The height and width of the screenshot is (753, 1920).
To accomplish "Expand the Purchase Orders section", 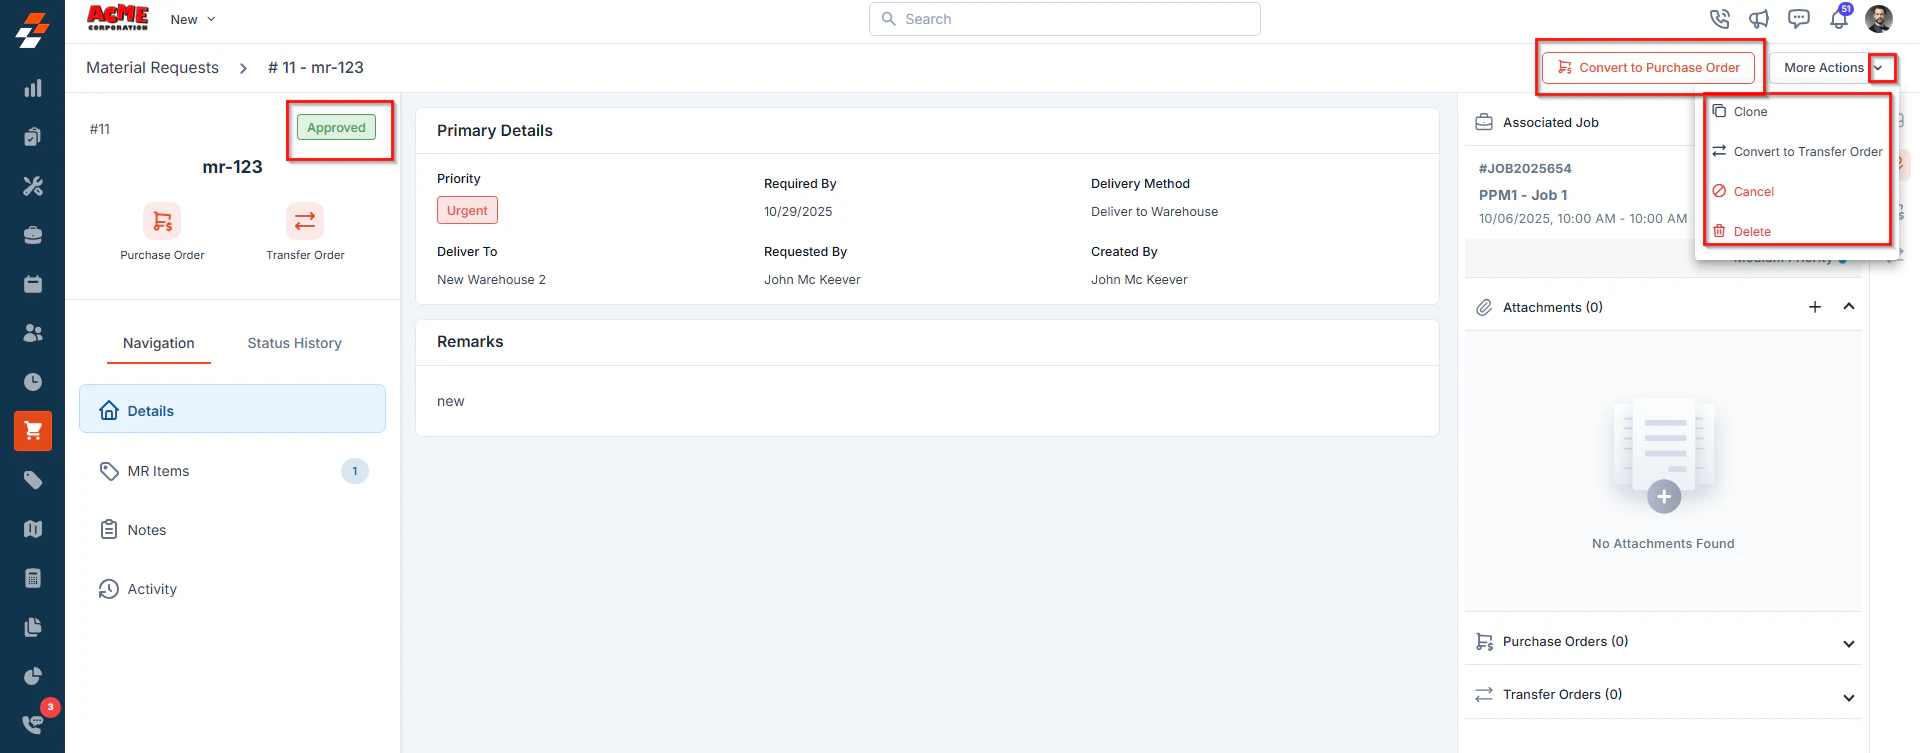I will pyautogui.click(x=1849, y=643).
